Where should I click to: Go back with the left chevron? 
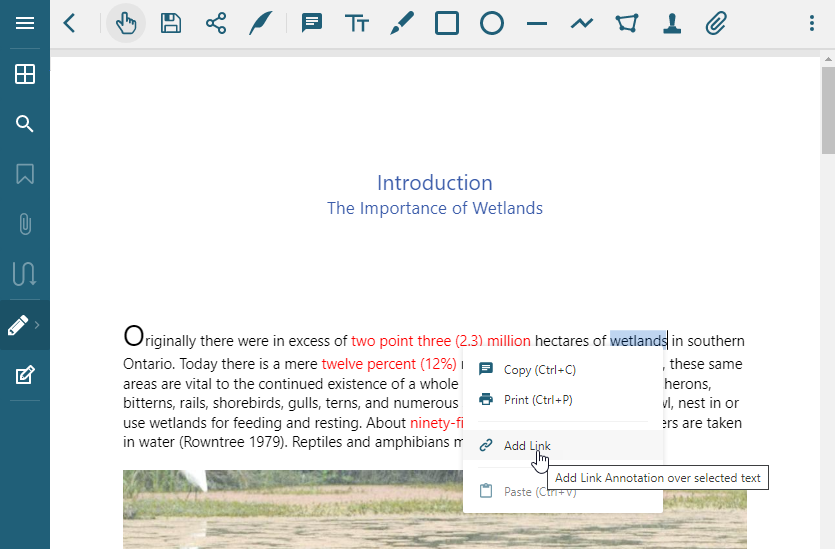tap(70, 23)
